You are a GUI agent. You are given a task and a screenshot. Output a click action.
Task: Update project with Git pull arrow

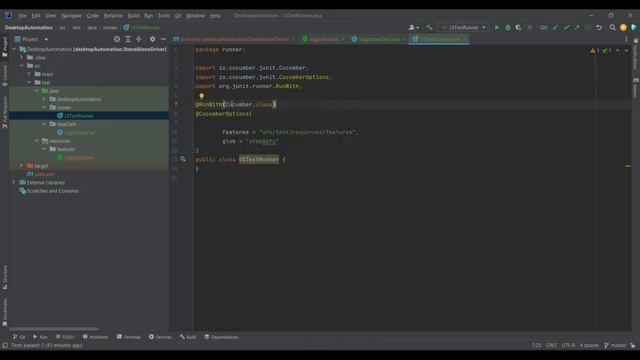point(555,28)
